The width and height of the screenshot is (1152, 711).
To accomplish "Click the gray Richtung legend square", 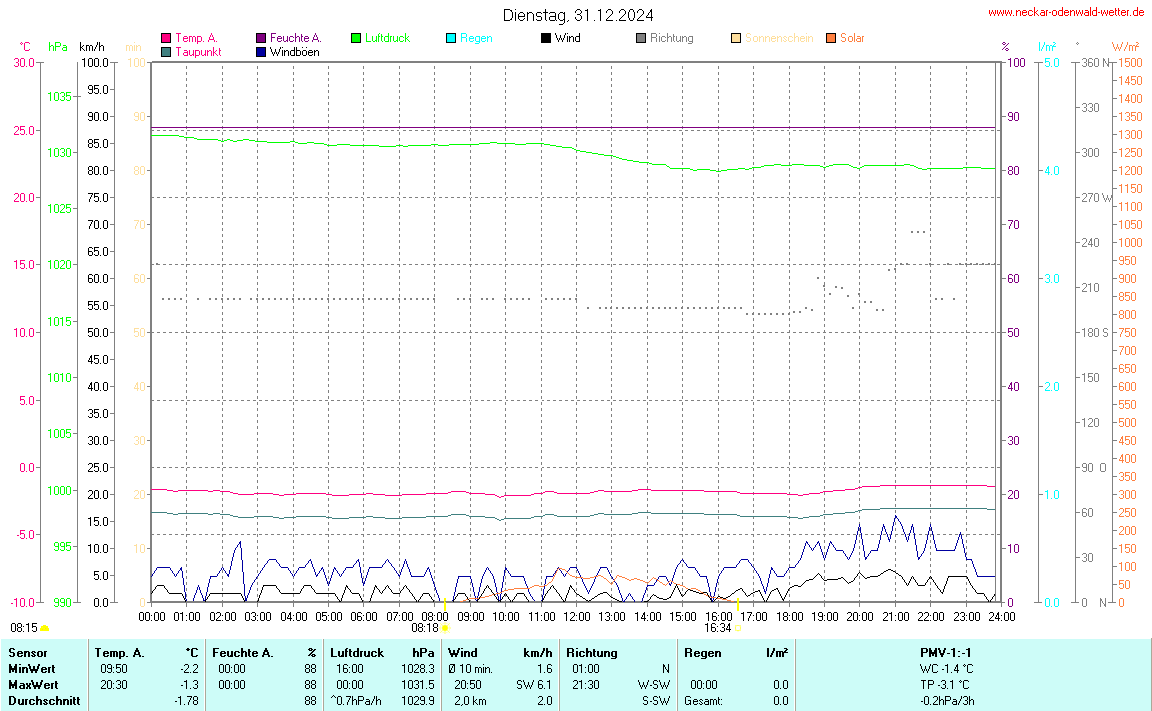I will pos(641,38).
